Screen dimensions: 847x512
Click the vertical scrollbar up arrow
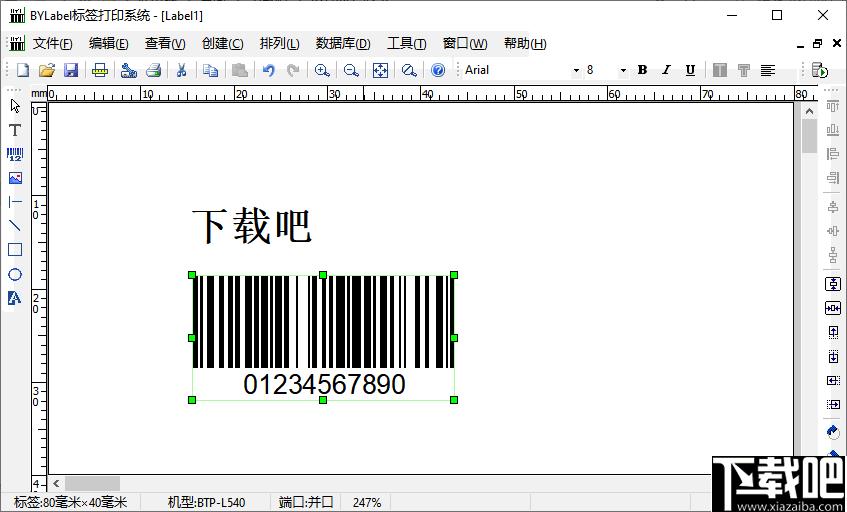809,111
